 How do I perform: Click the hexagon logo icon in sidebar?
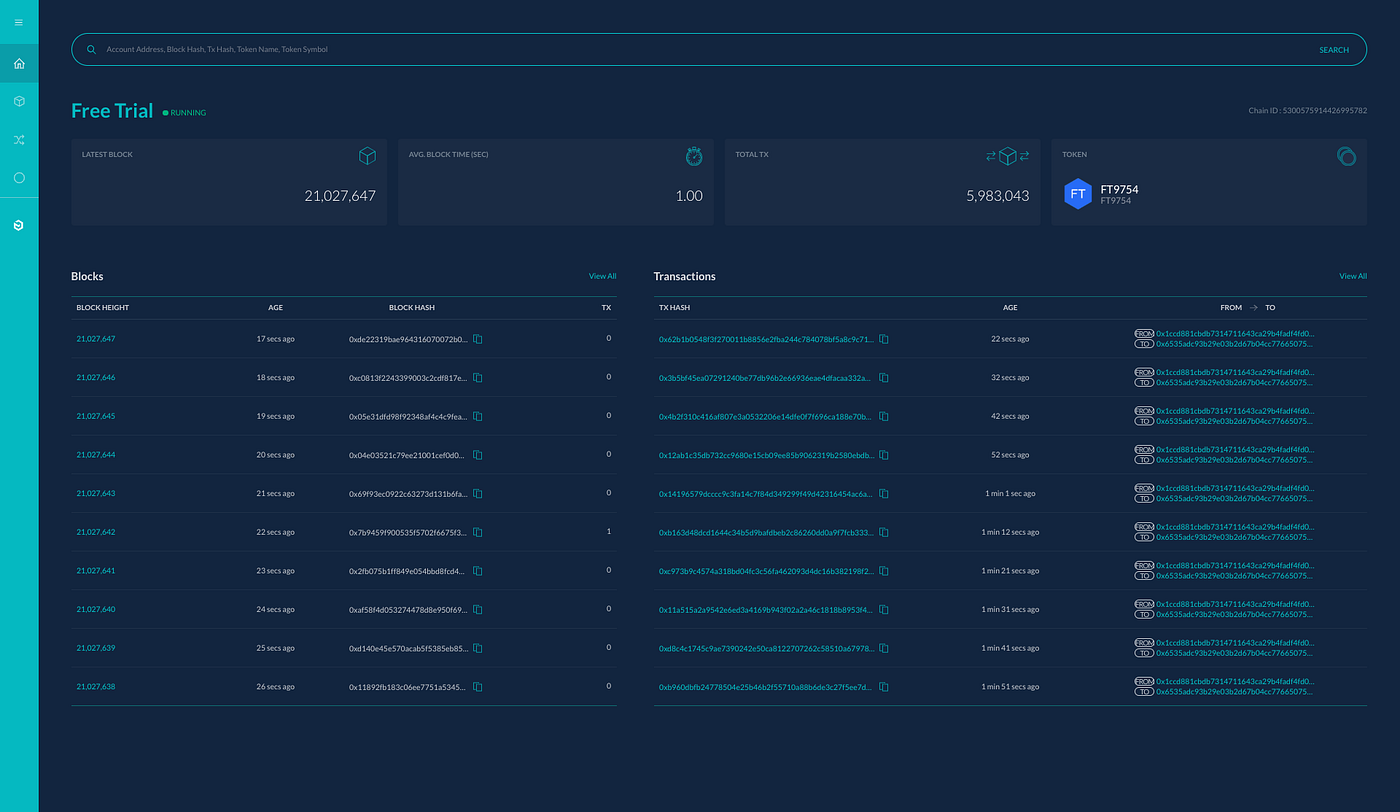click(19, 227)
